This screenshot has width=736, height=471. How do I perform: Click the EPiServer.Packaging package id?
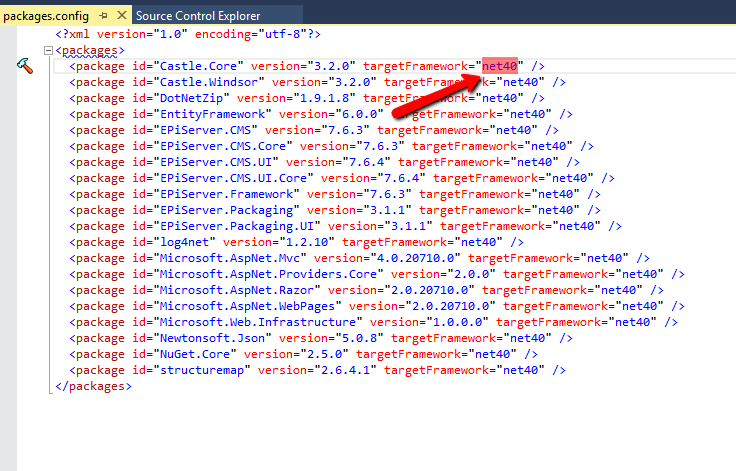click(227, 210)
